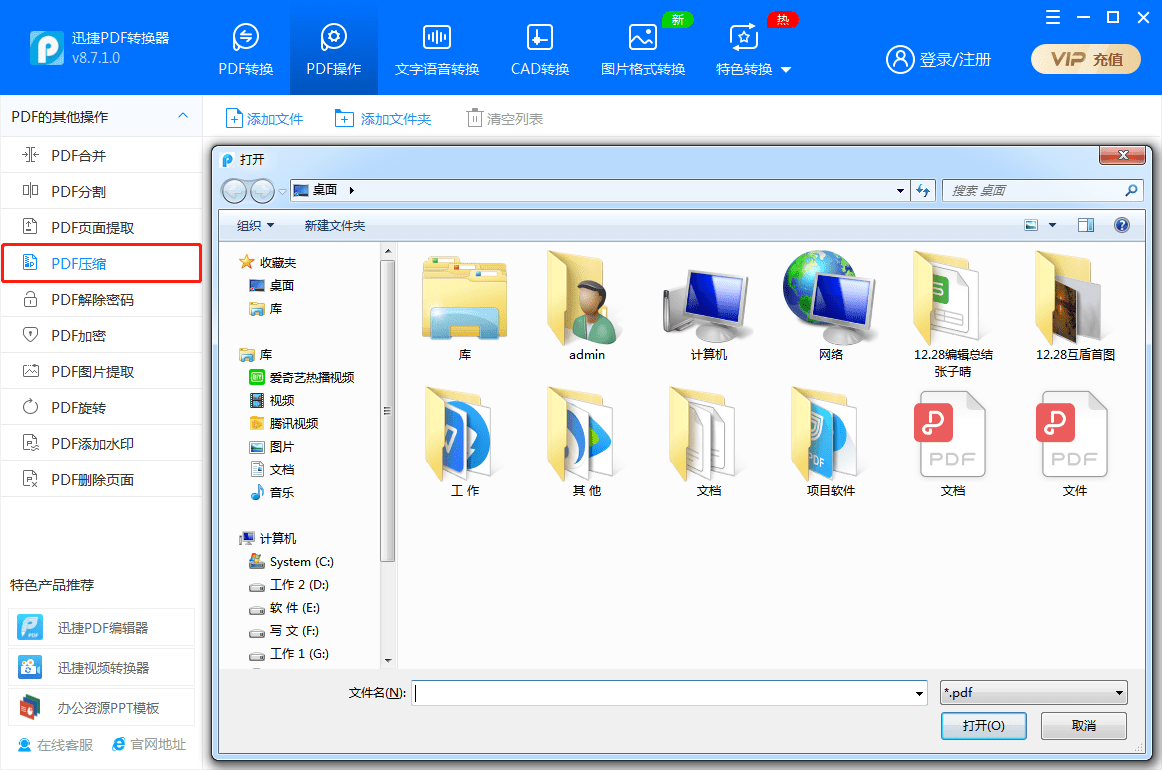Expand the 特色转换 dropdown arrow

[786, 70]
